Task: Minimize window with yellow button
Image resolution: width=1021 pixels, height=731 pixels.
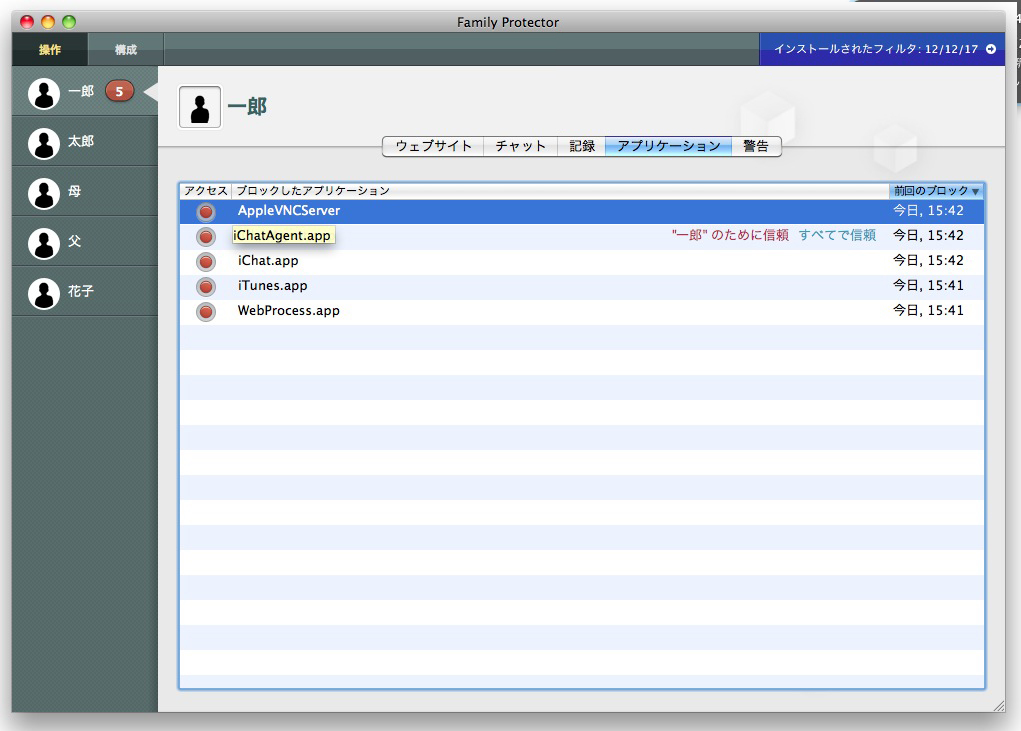Action: click(48, 22)
